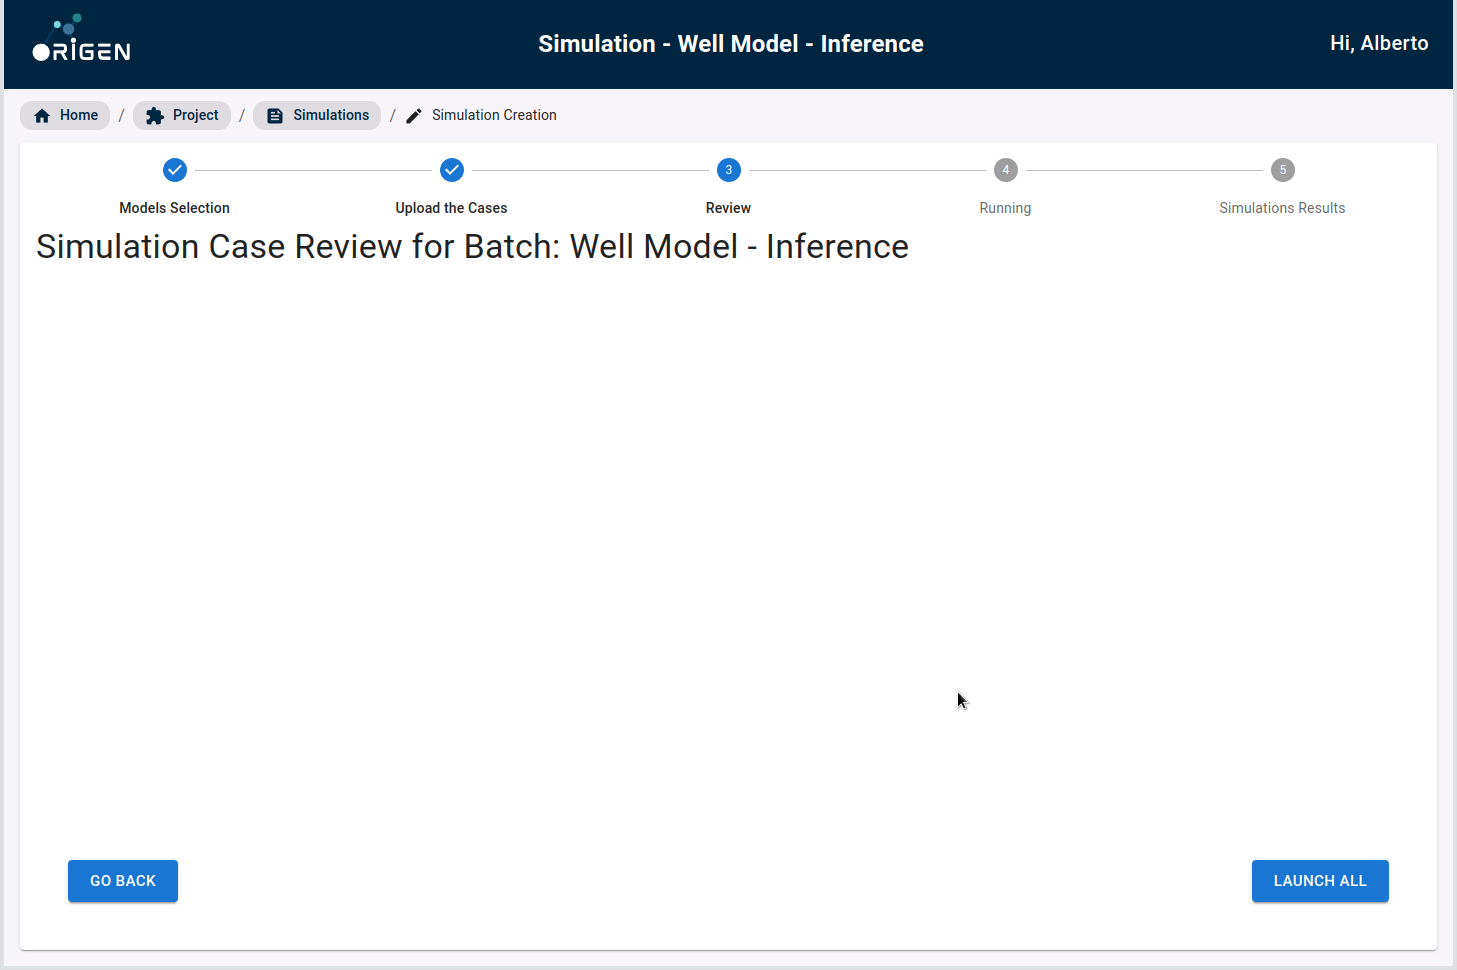Click the Simulation Case Review for Batch heading
1457x970 pixels.
(x=472, y=246)
